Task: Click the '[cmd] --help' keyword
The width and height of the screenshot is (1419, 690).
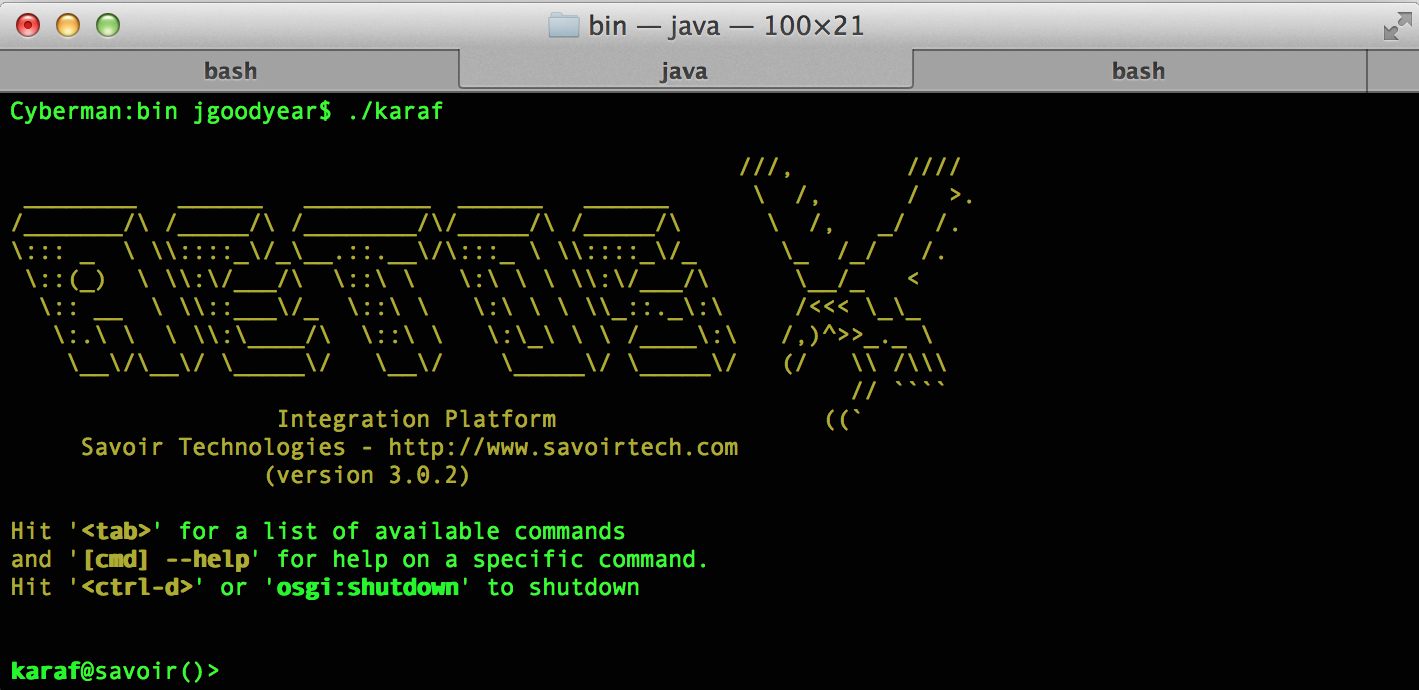Action: tap(165, 559)
